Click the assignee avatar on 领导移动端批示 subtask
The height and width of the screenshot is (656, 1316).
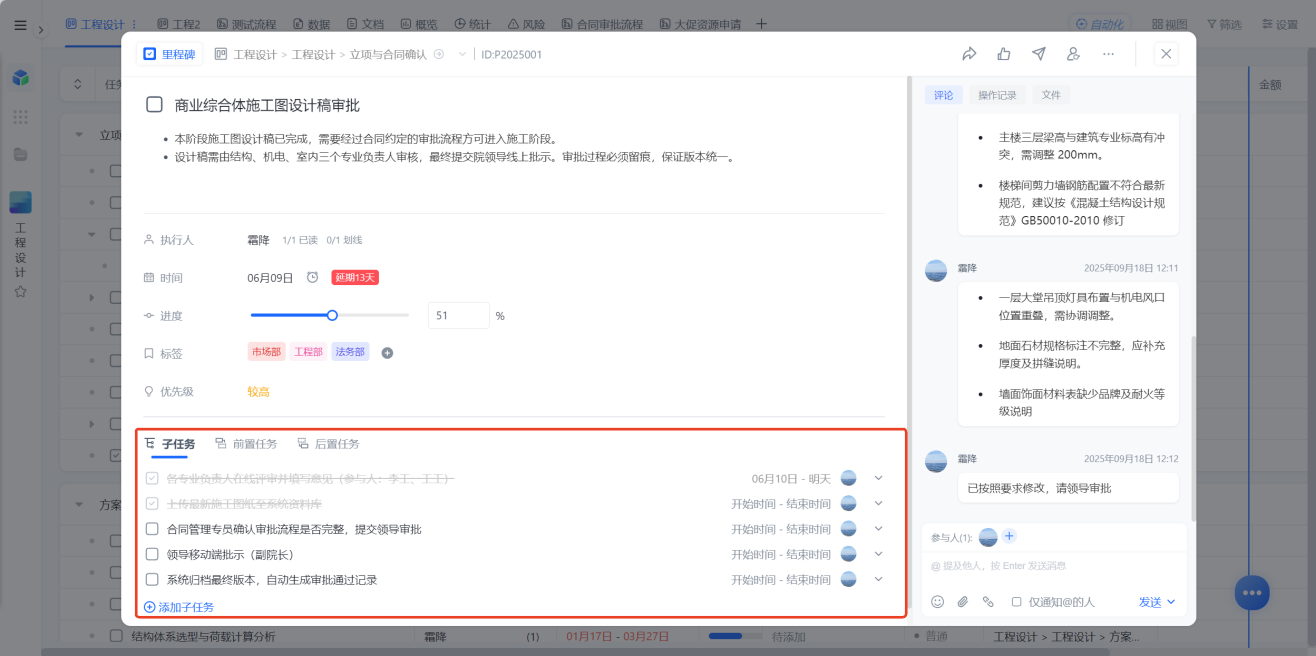pos(848,554)
